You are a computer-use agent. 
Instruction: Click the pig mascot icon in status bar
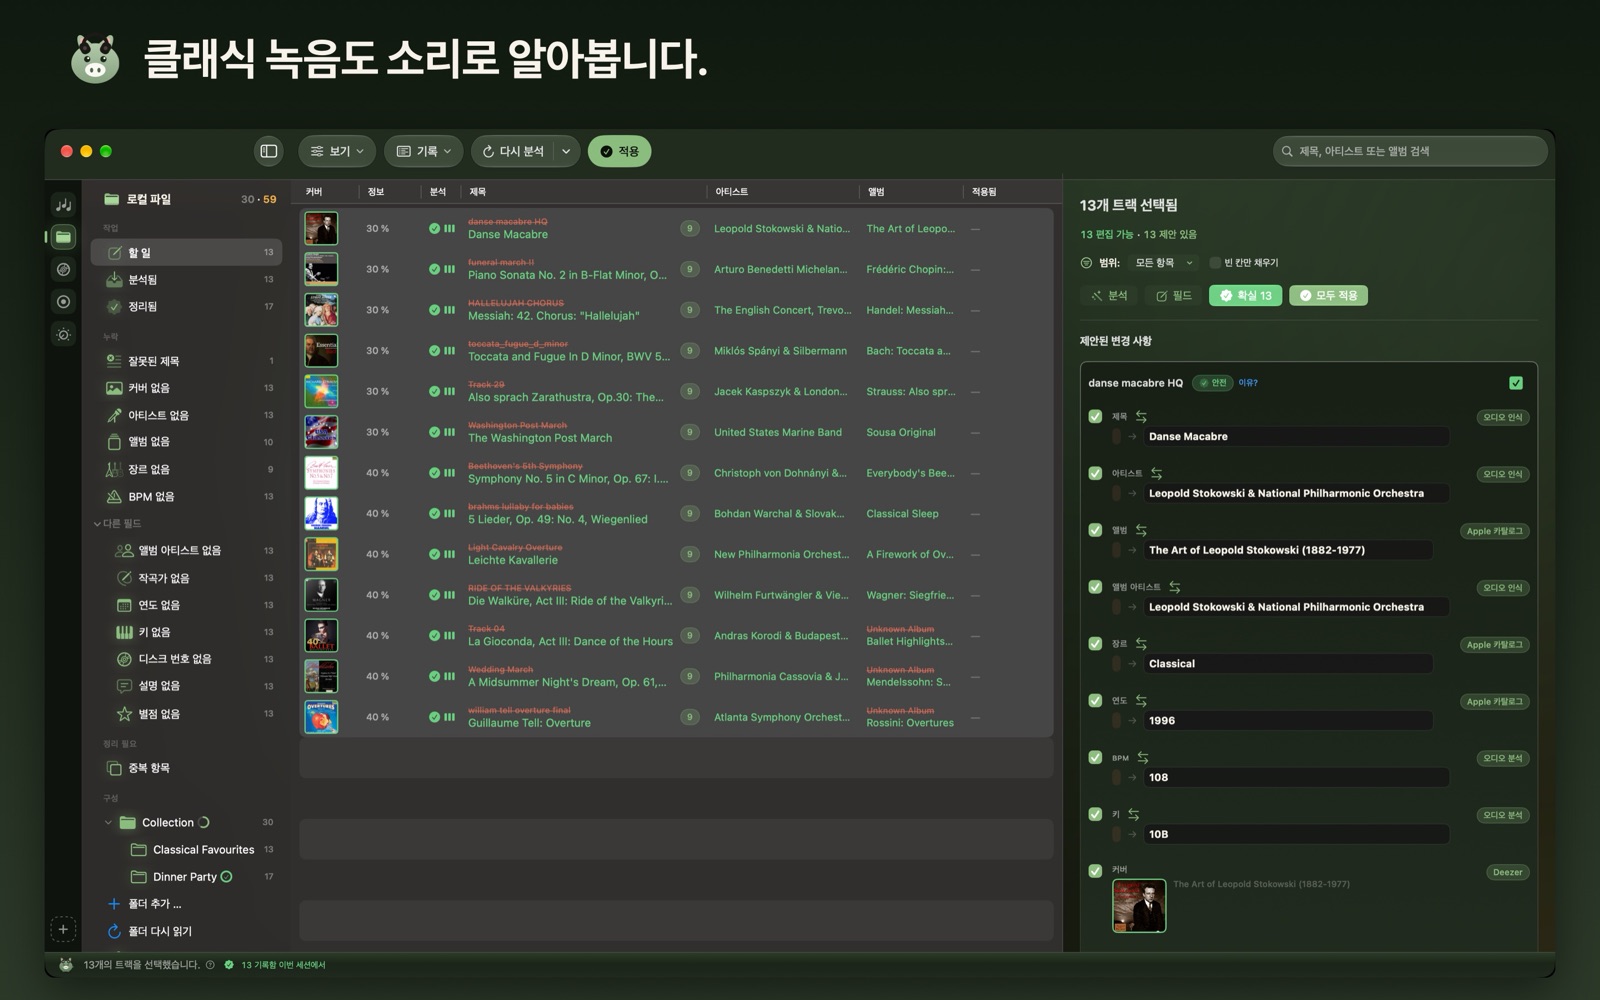tap(66, 965)
